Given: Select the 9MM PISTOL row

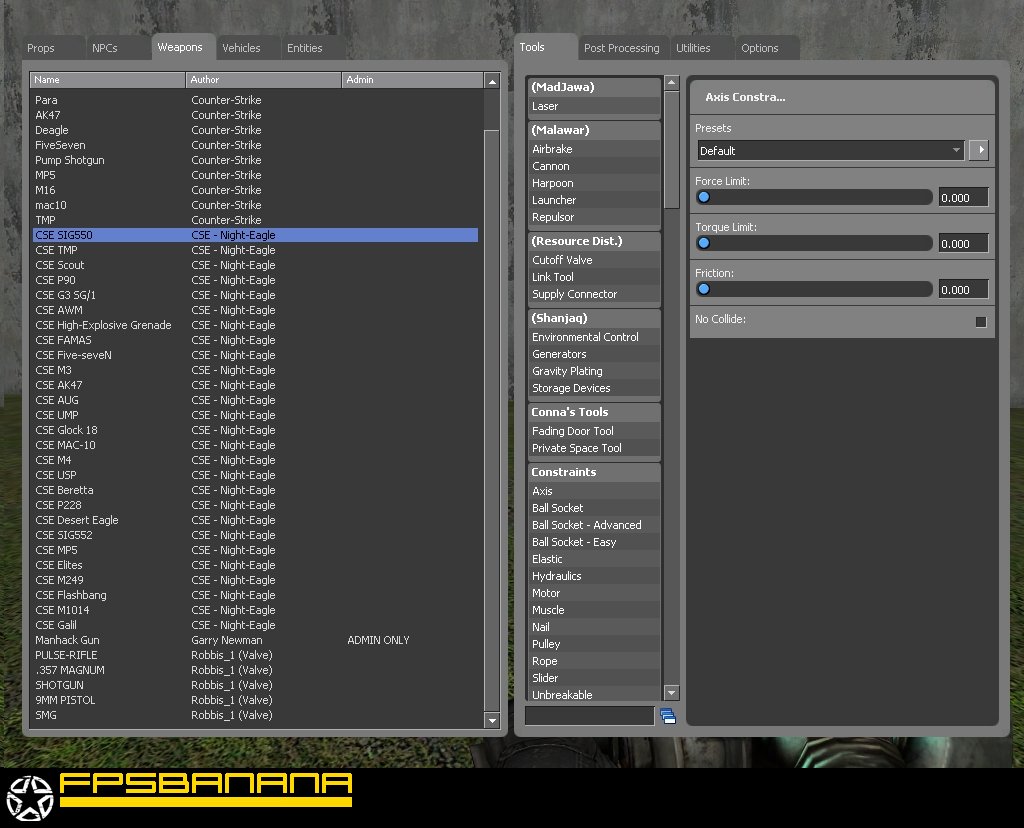Looking at the screenshot, I should (x=255, y=700).
